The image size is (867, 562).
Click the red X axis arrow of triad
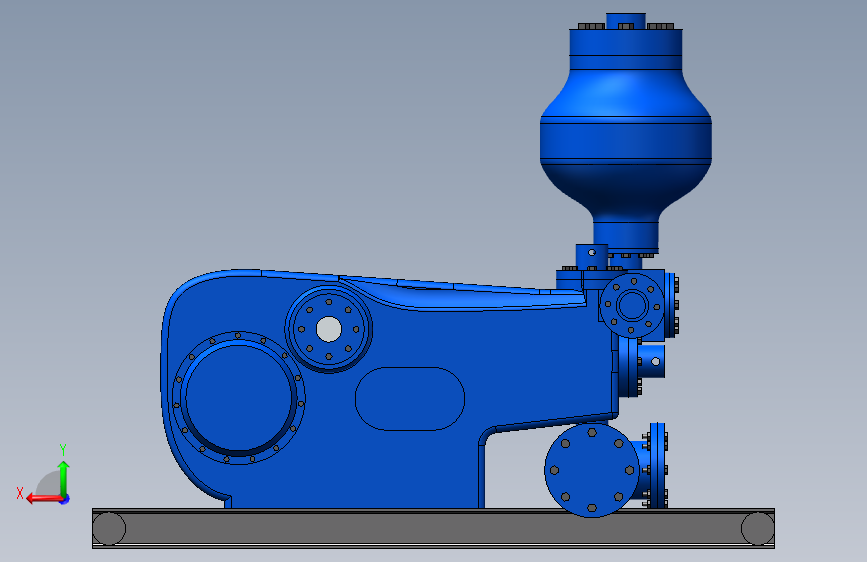click(43, 499)
